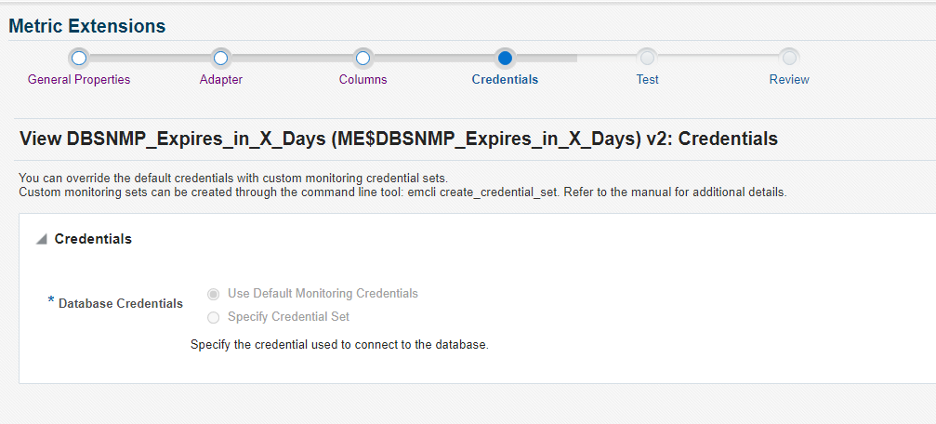
Task: Click the Adapter step circle icon
Action: [221, 58]
